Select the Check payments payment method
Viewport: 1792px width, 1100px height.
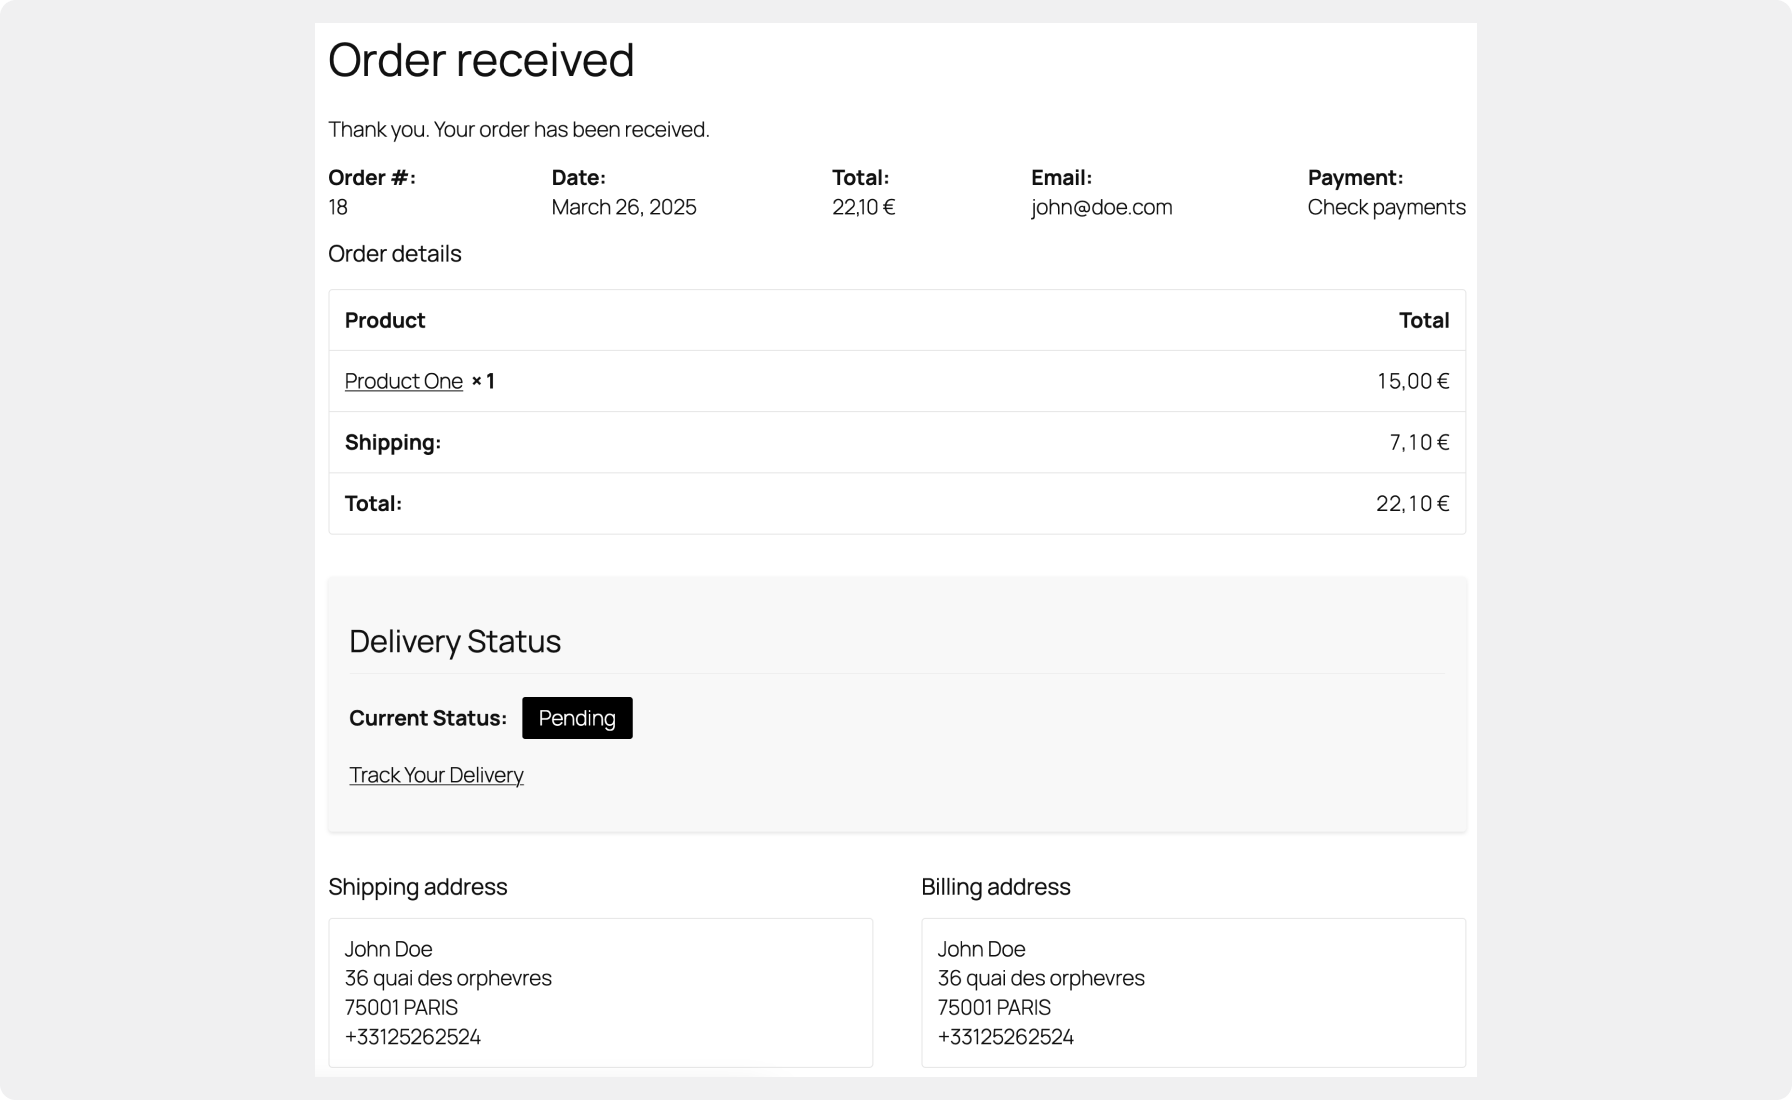coord(1386,207)
